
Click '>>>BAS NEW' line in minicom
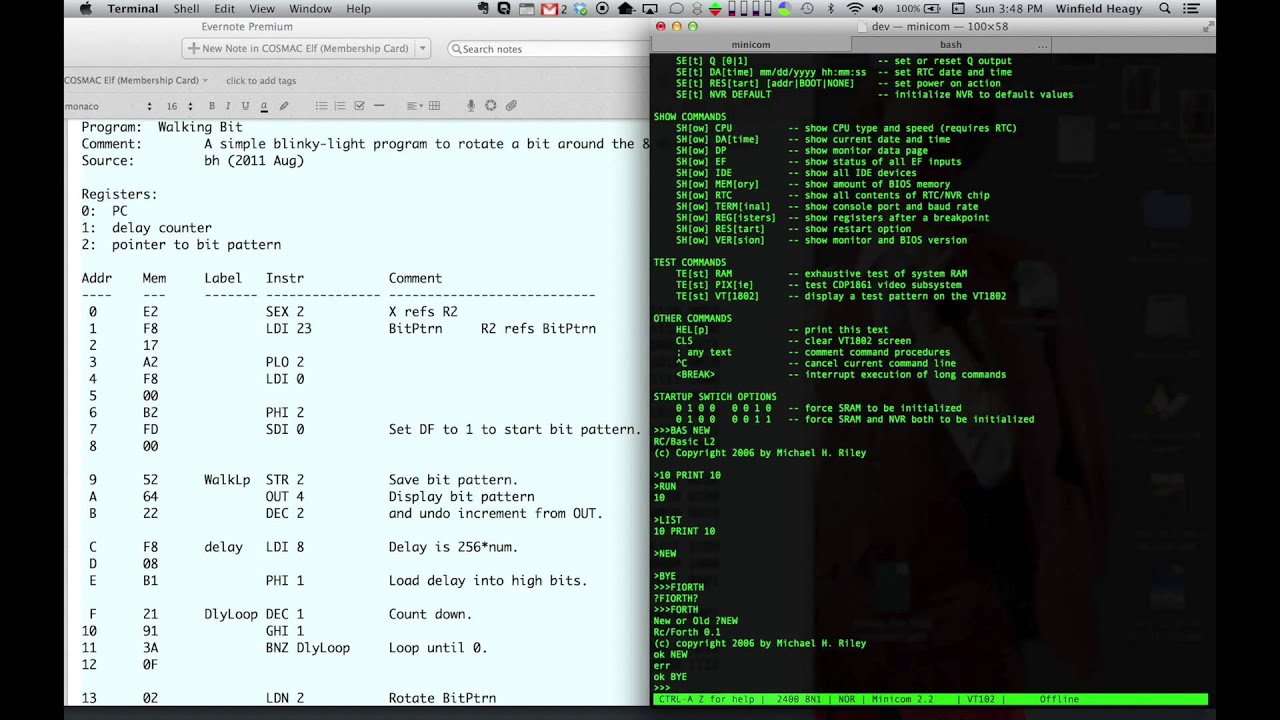(682, 430)
